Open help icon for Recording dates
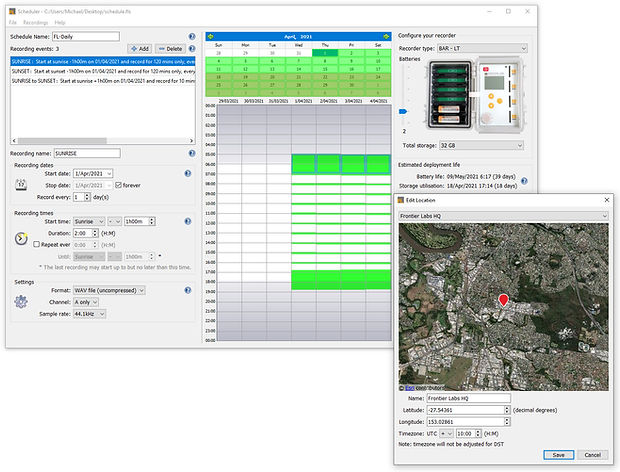620x472 pixels. click(188, 173)
